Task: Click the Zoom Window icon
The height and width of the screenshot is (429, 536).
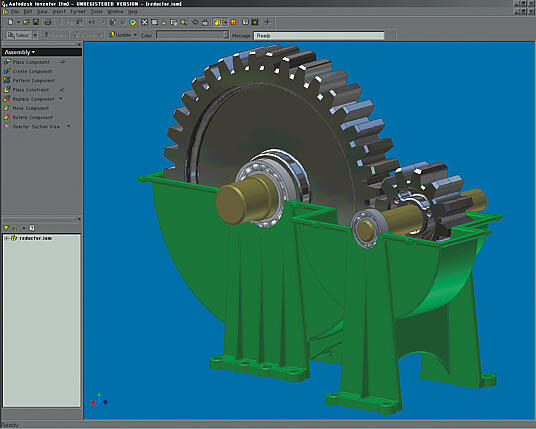Action: [x=155, y=22]
